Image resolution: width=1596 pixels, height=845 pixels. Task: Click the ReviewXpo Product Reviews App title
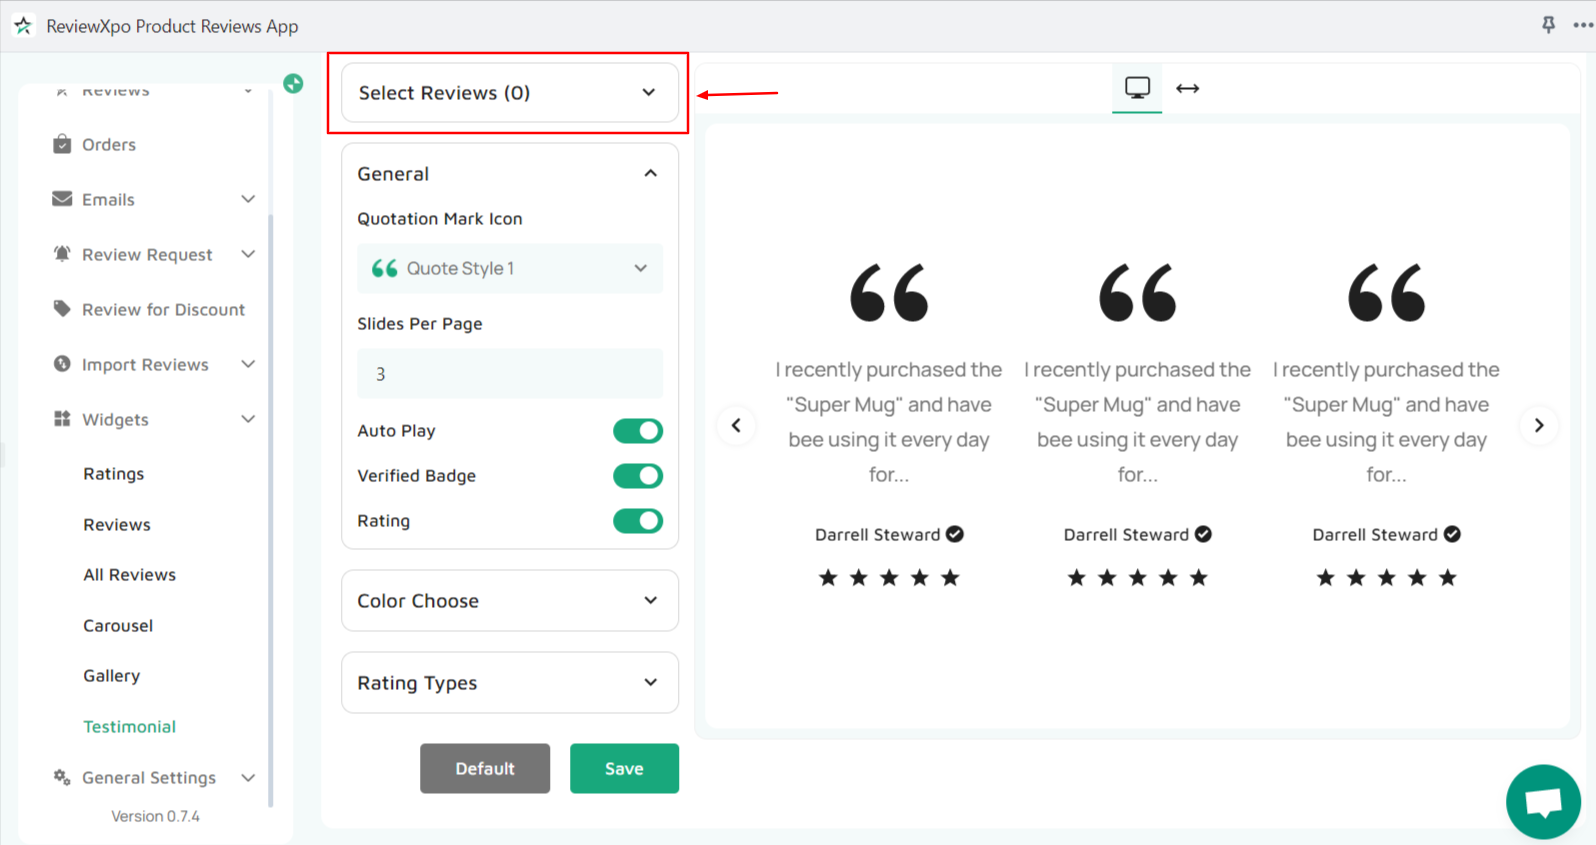click(x=172, y=26)
